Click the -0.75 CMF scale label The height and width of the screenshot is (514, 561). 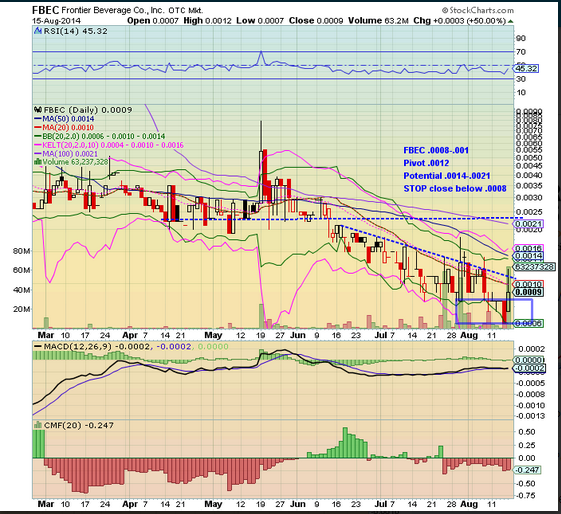point(525,495)
